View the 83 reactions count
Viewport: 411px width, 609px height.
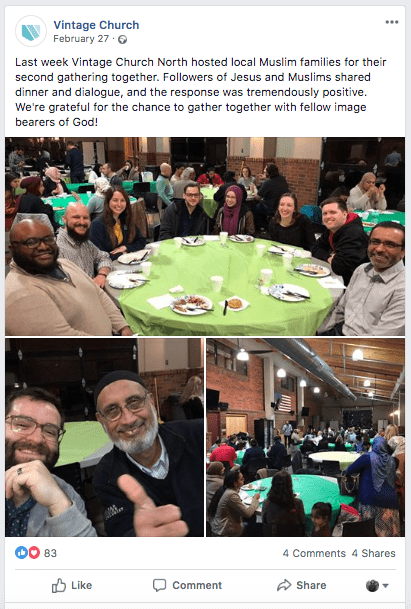(50, 553)
